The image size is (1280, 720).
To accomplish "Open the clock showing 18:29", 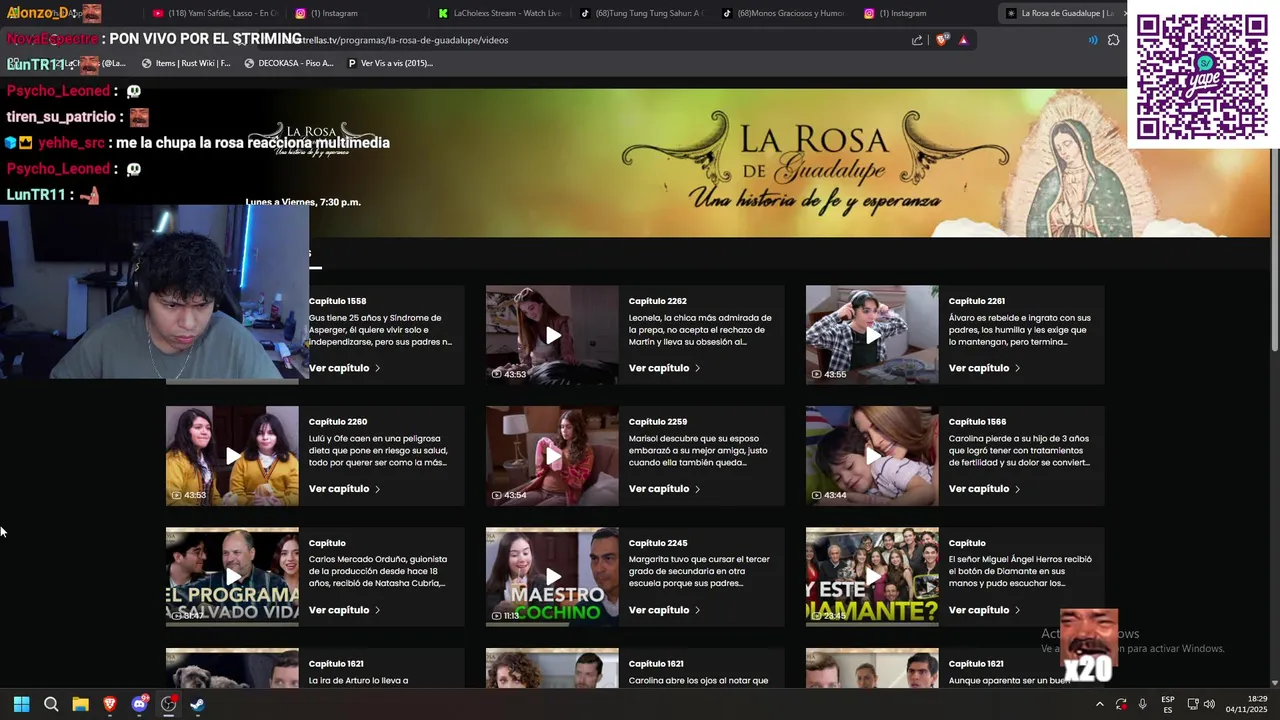I will click(x=1246, y=704).
